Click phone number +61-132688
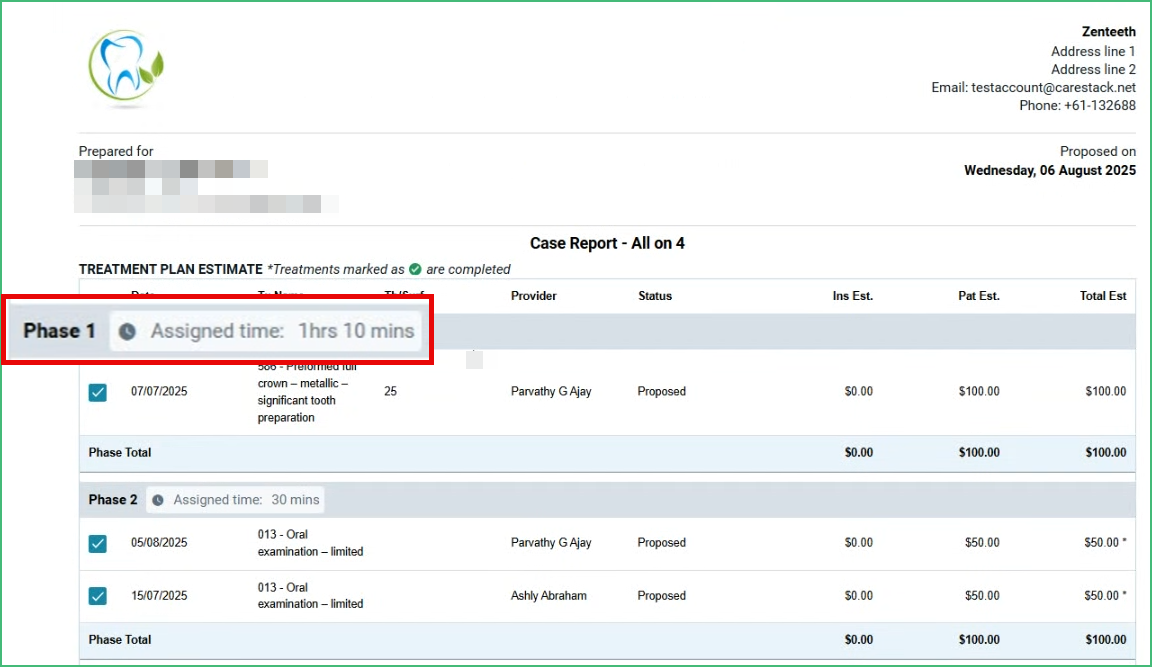 [1100, 106]
